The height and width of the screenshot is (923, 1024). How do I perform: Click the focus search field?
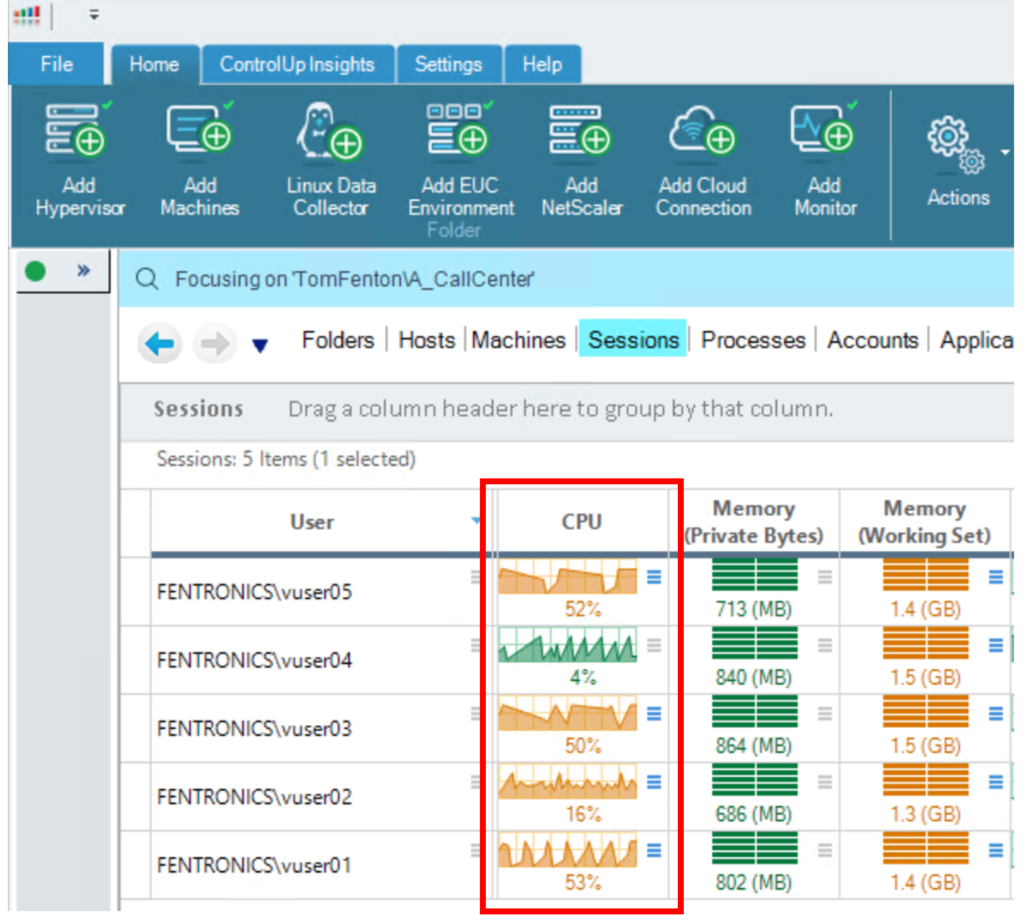pos(566,279)
